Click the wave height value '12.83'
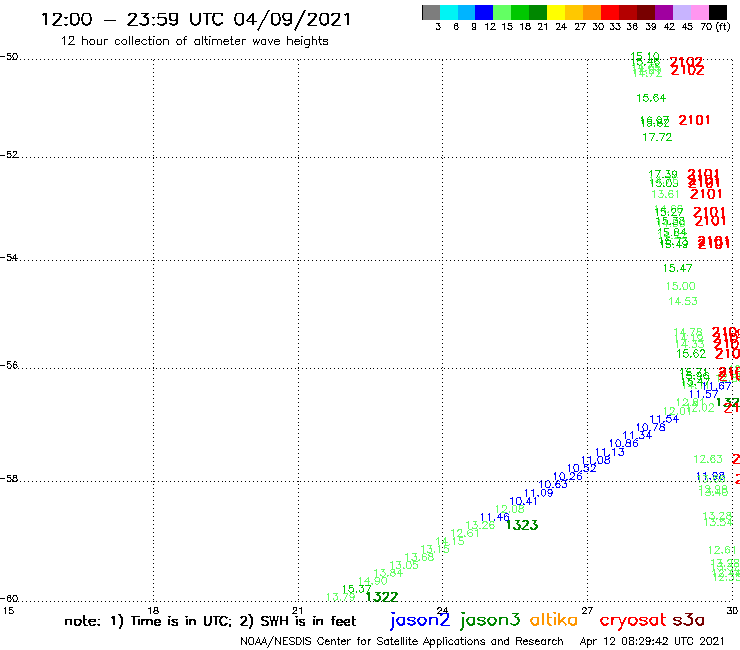 (708, 459)
